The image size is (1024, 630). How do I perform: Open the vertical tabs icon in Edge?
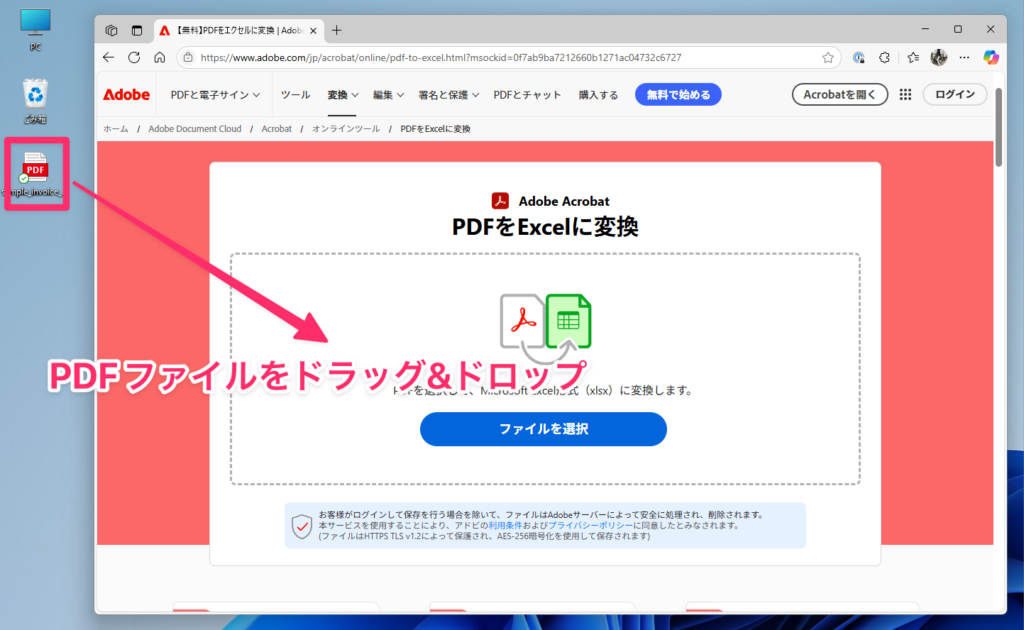[136, 30]
